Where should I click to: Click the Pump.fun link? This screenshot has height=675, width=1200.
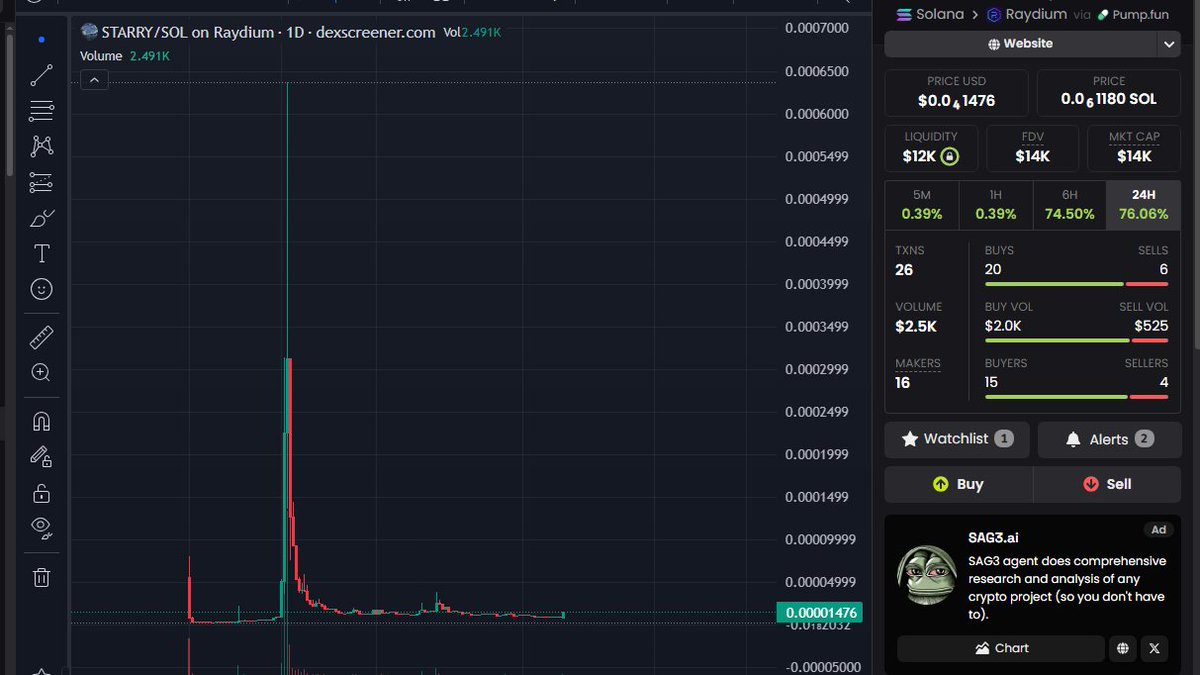click(1133, 15)
